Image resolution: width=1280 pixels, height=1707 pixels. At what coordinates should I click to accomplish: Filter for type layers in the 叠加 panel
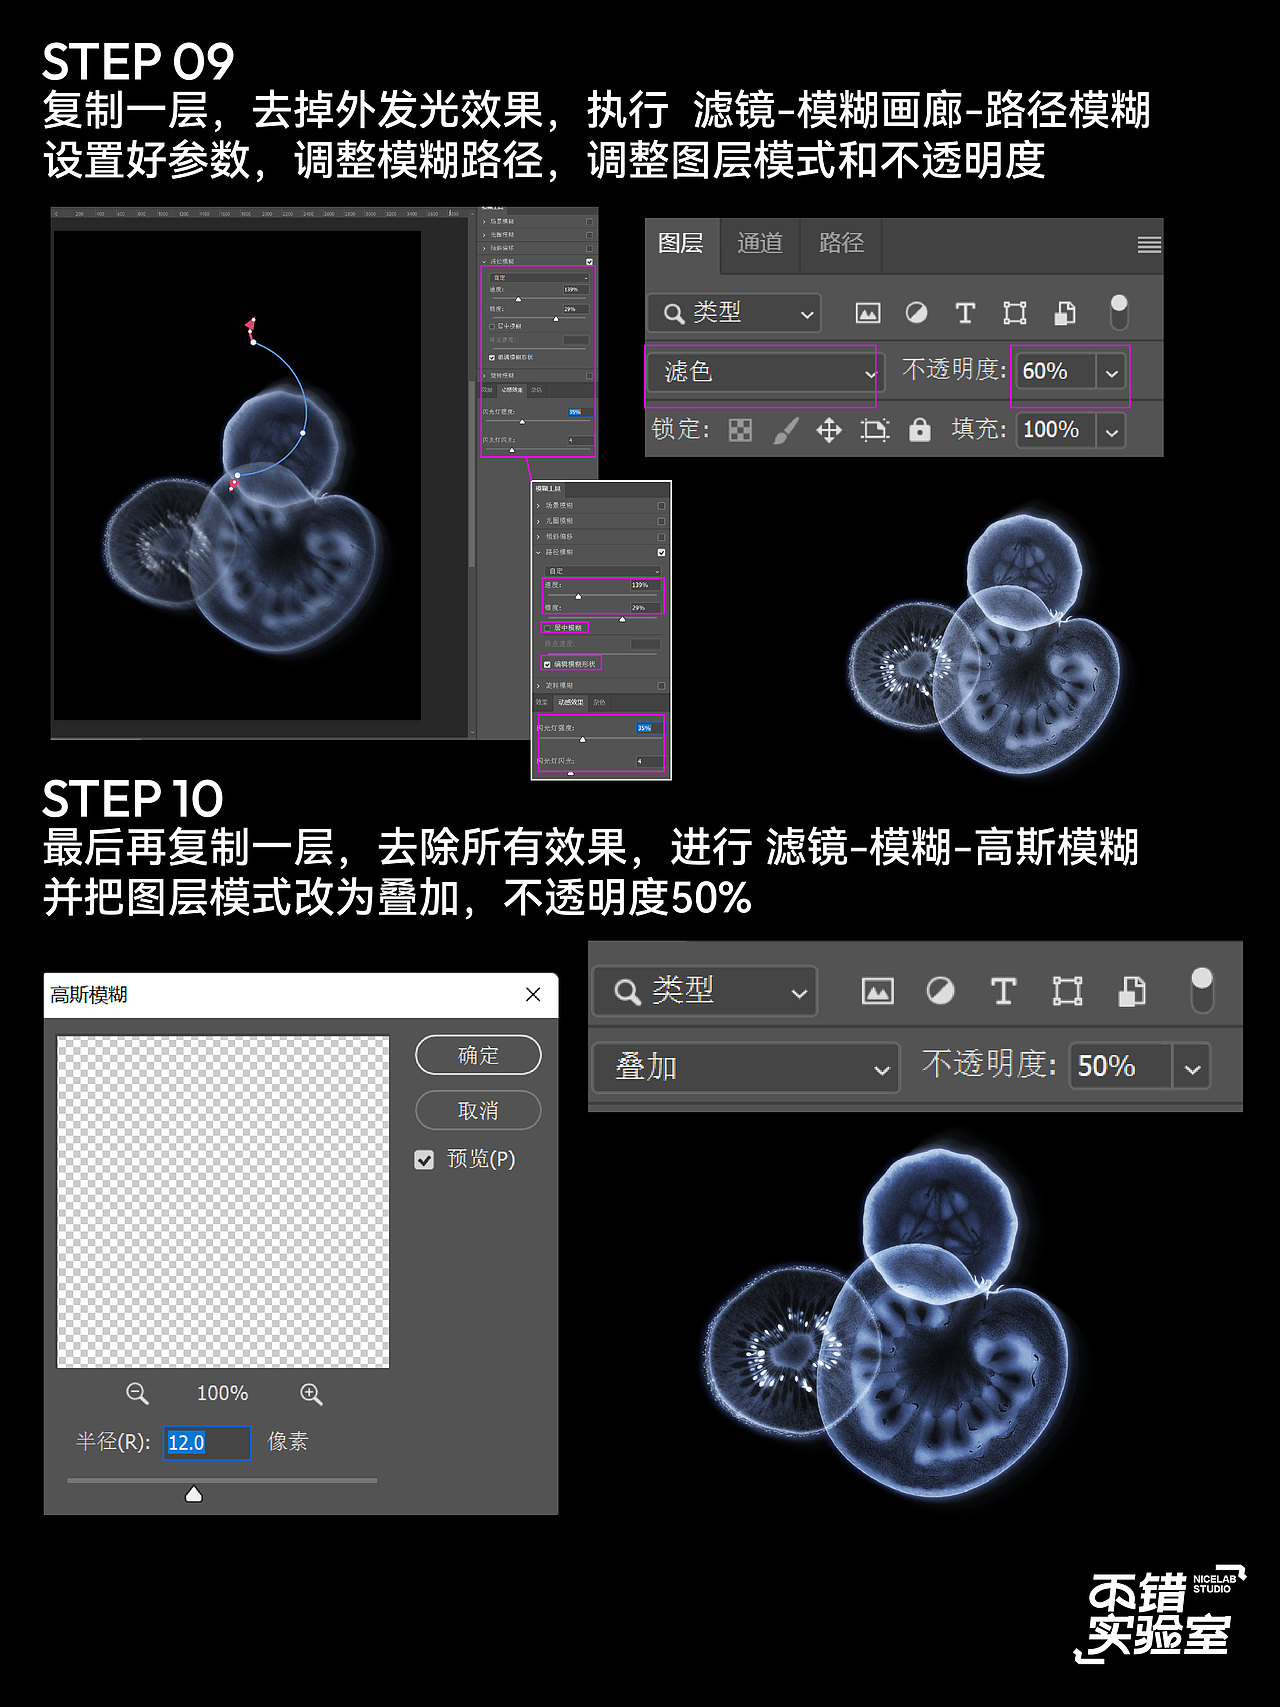coord(1003,991)
